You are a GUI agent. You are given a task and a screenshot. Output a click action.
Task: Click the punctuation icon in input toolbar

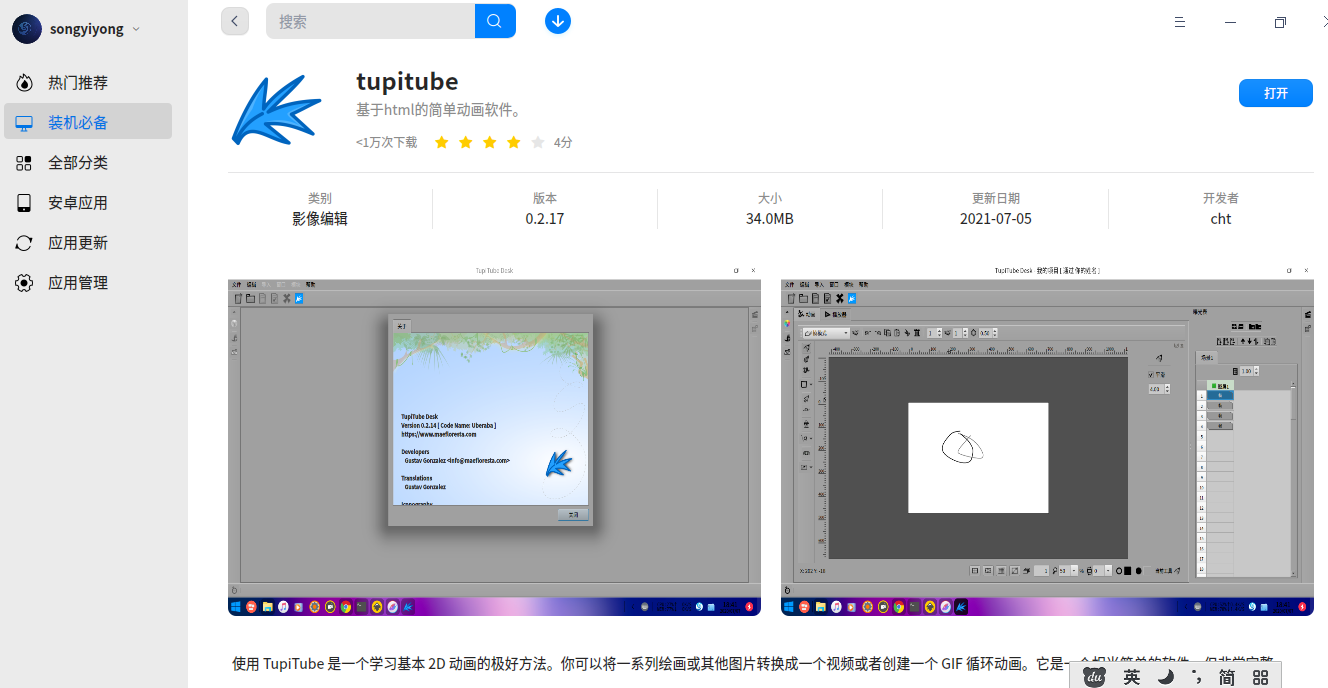(x=1197, y=679)
